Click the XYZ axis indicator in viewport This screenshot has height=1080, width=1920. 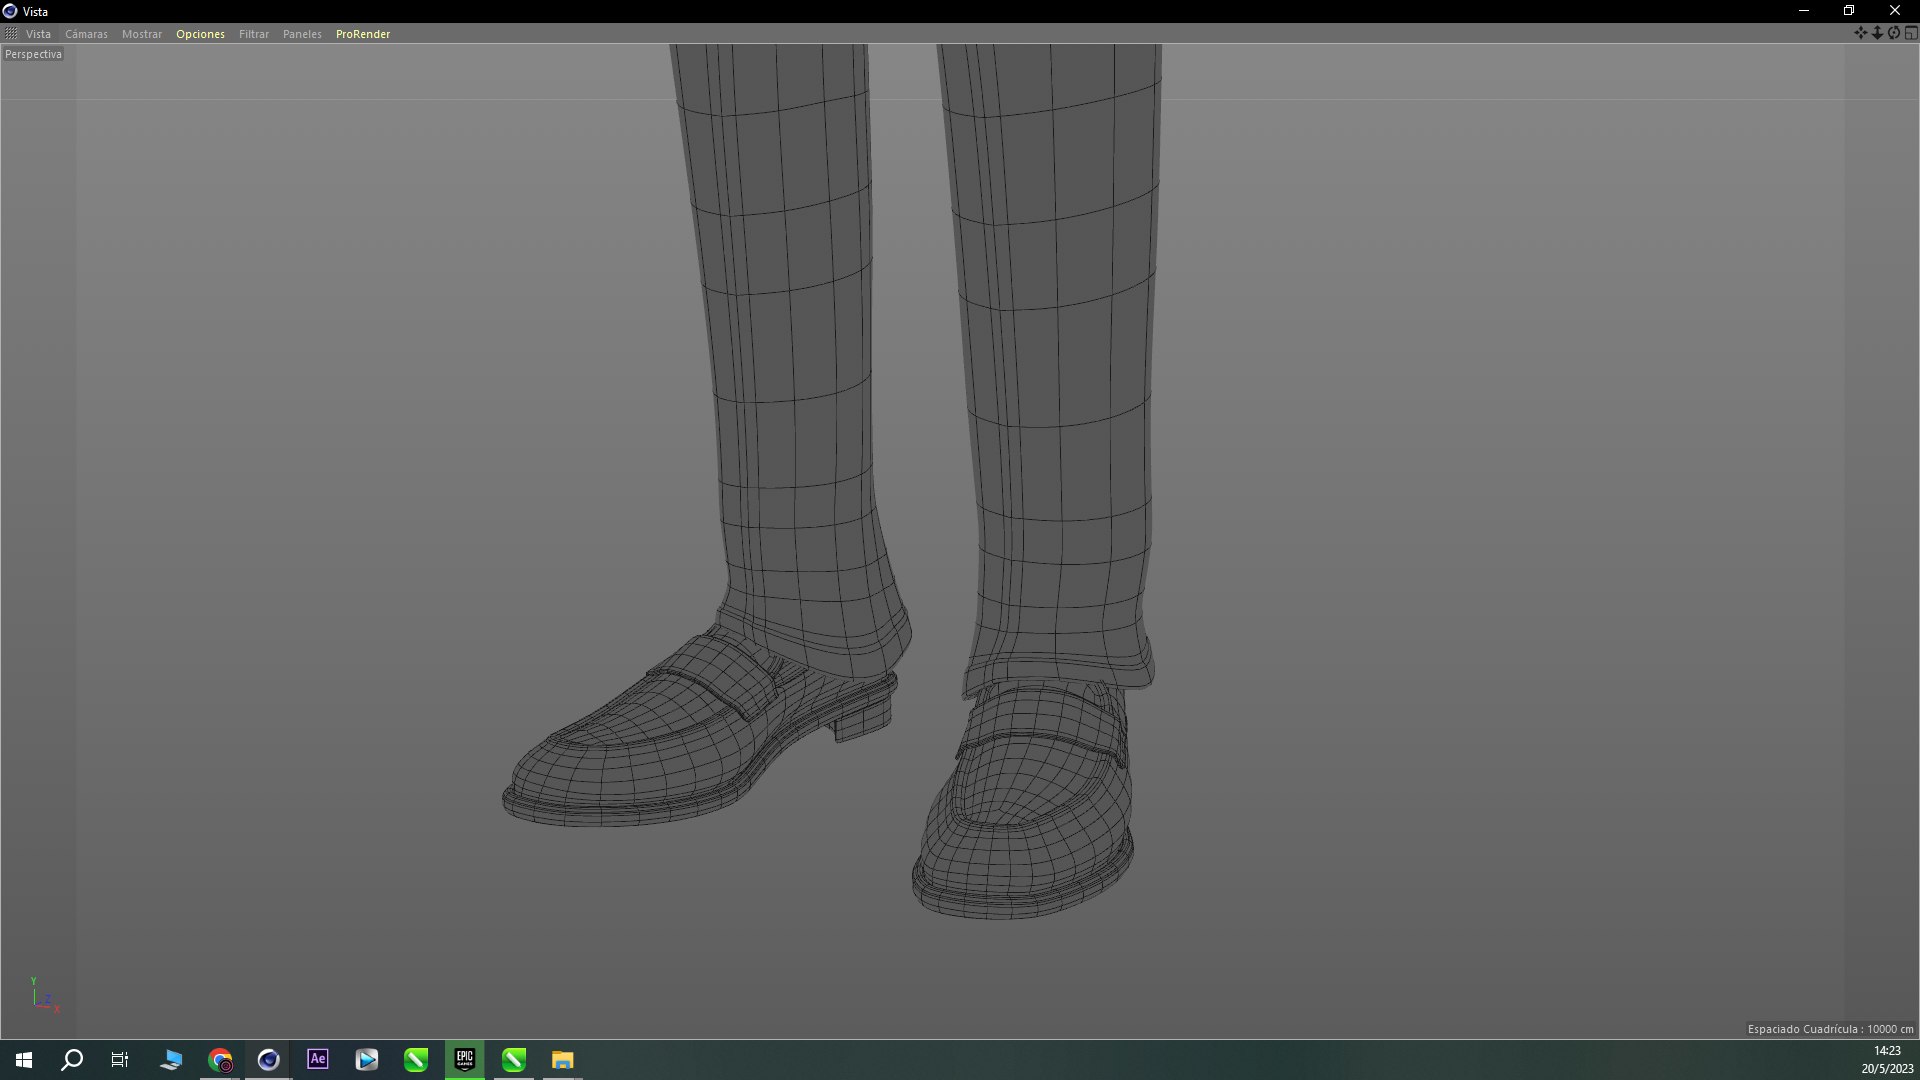[44, 996]
